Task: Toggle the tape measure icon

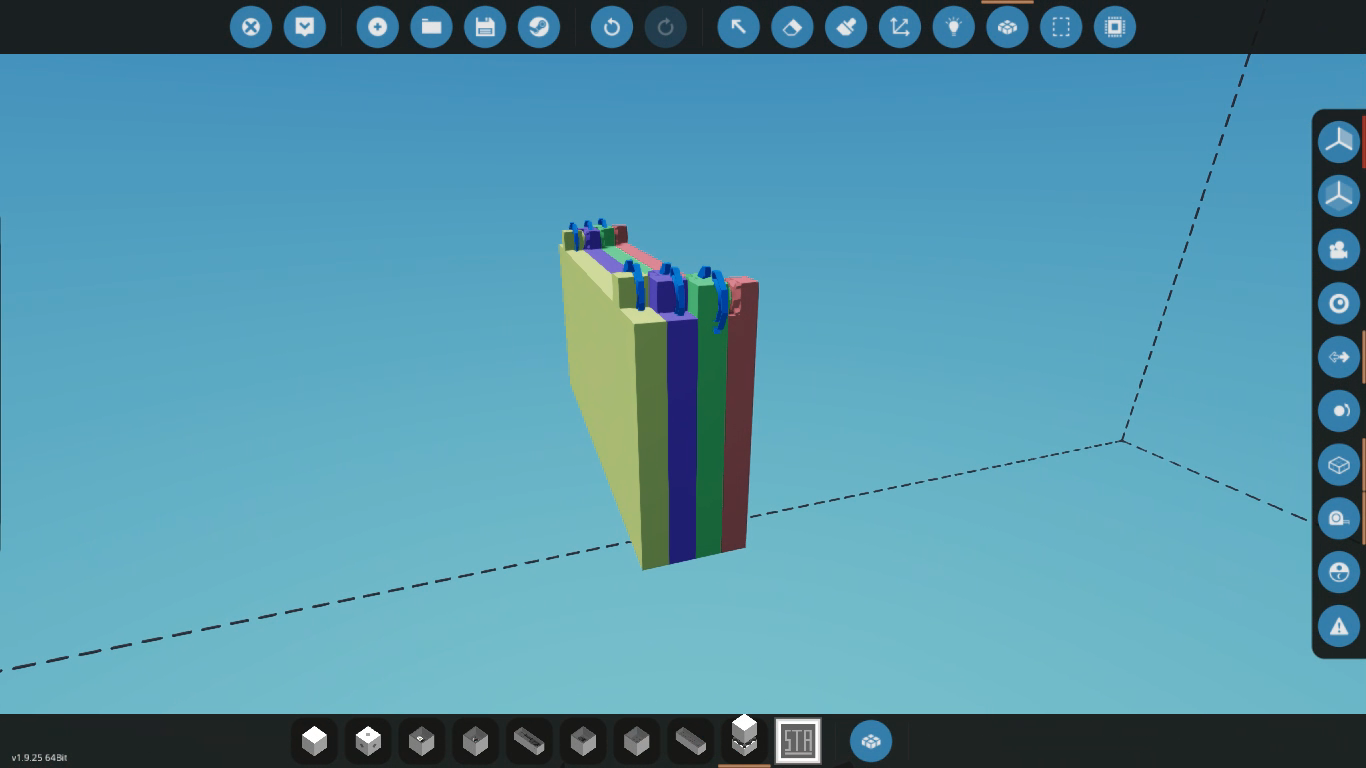Action: [x=1339, y=519]
